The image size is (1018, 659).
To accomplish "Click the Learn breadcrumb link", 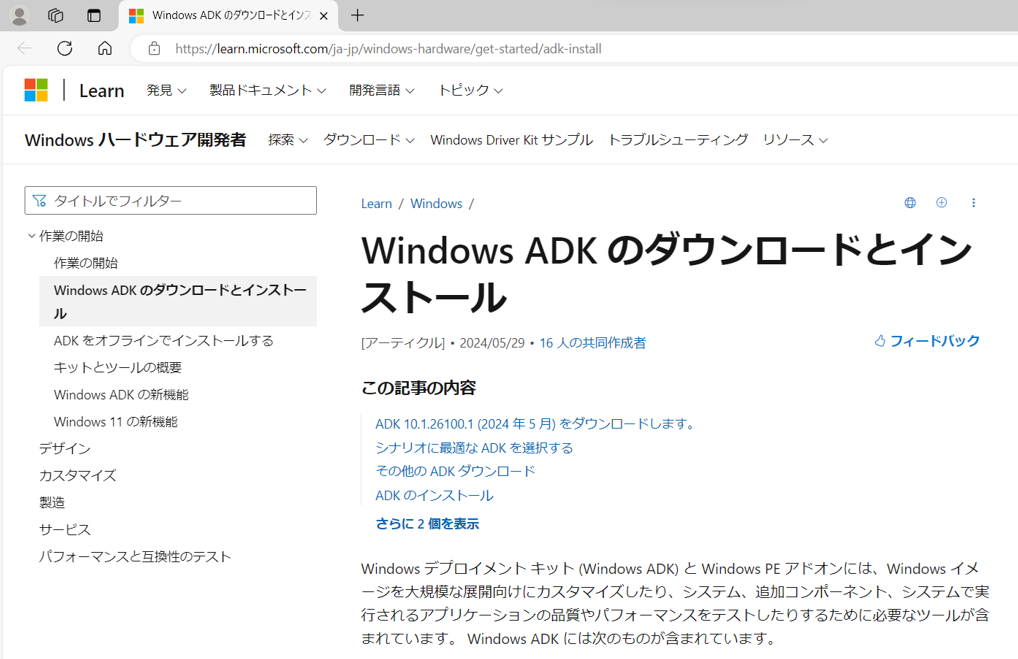I will [x=377, y=203].
